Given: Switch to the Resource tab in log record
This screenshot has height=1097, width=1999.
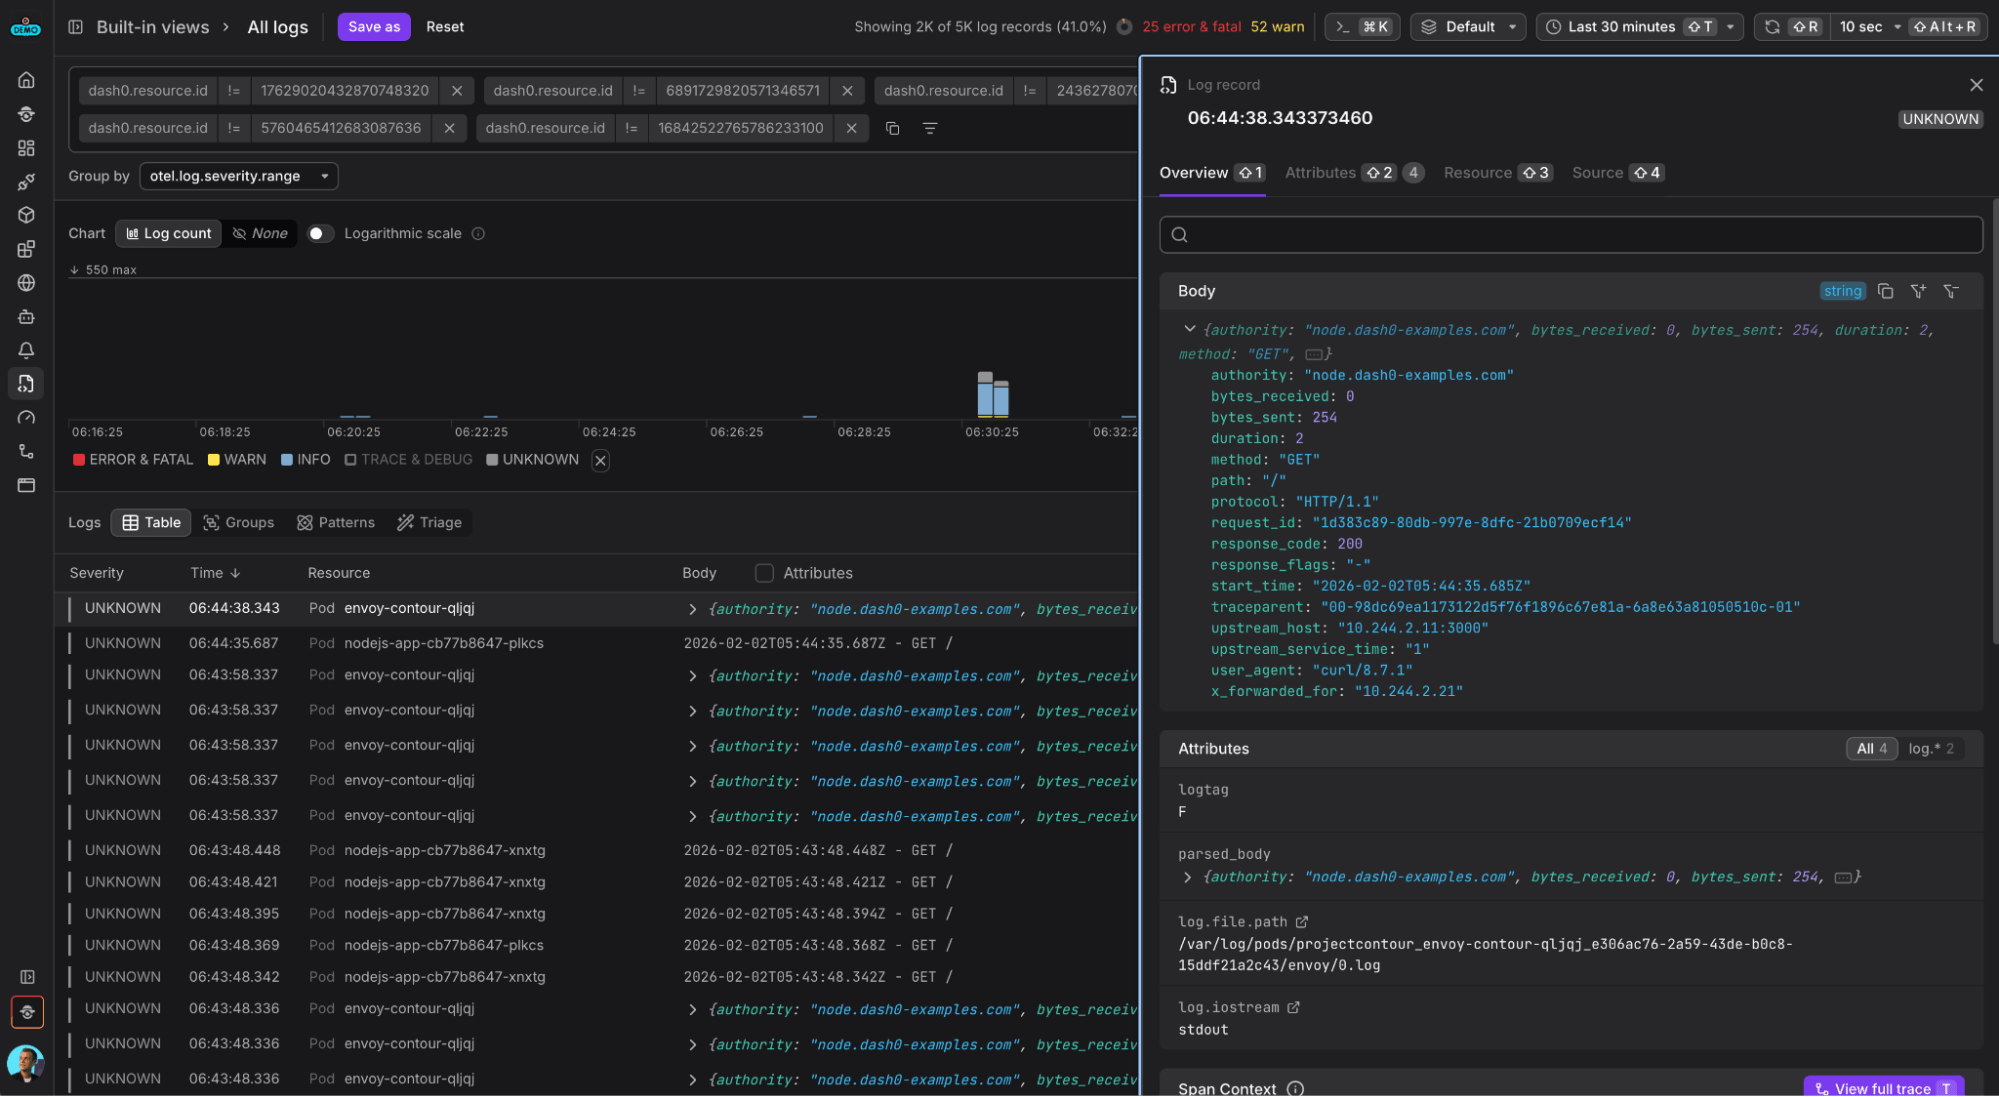Looking at the screenshot, I should (1497, 173).
